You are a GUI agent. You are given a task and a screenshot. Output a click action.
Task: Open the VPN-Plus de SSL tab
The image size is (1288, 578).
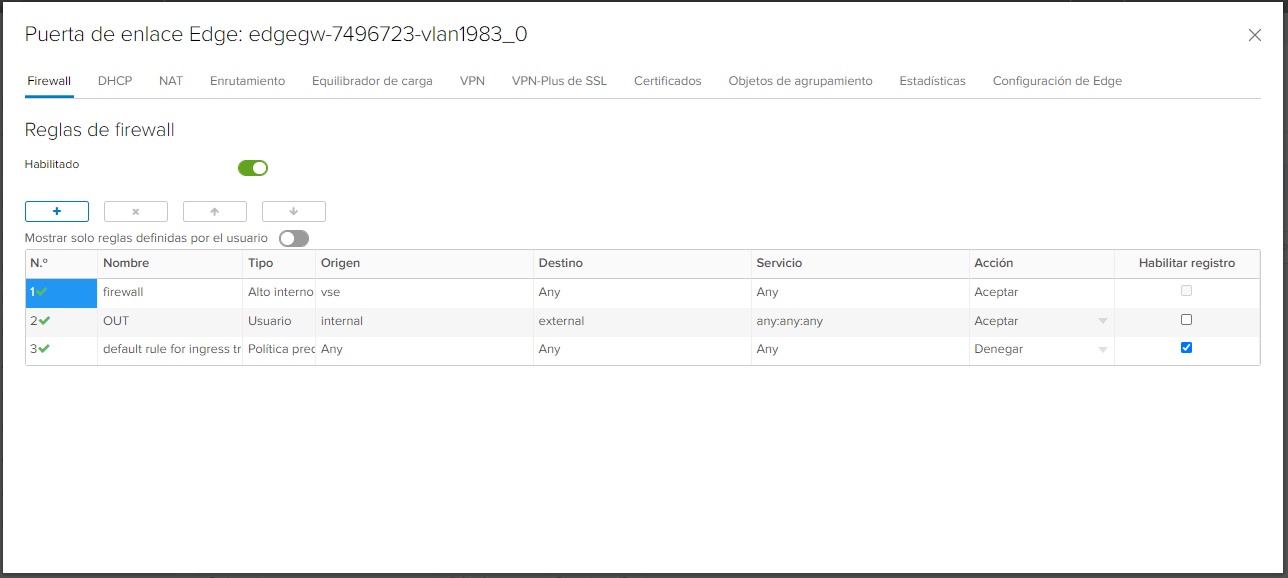click(559, 81)
